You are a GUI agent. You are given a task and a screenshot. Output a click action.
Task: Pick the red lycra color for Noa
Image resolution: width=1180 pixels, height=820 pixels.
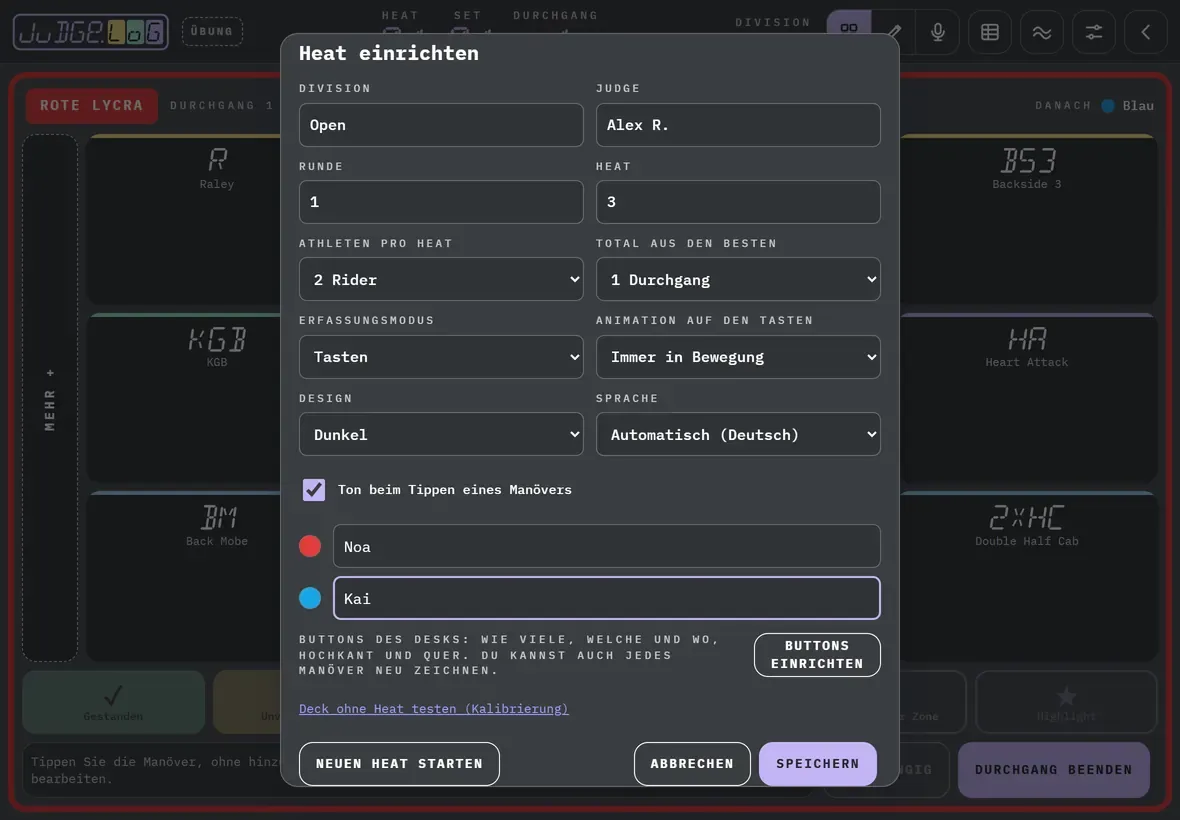click(x=310, y=546)
